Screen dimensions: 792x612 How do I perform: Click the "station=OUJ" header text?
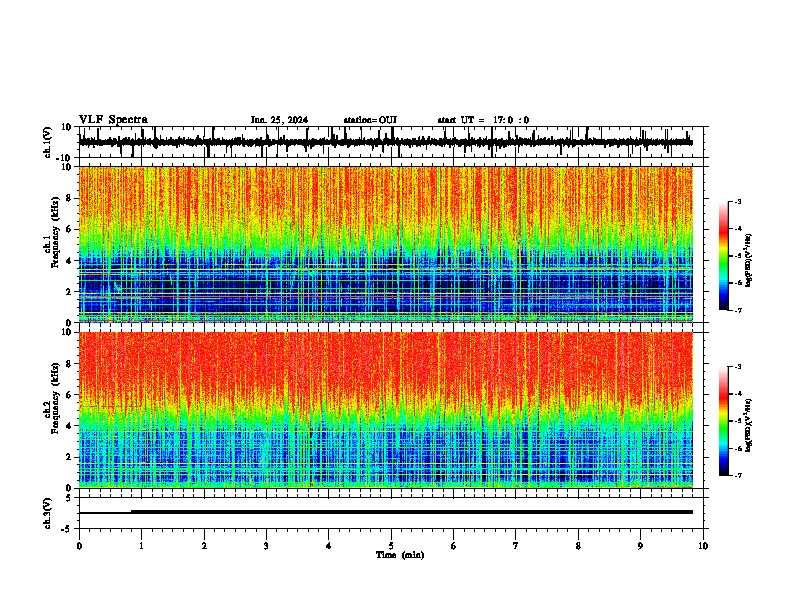[370, 120]
